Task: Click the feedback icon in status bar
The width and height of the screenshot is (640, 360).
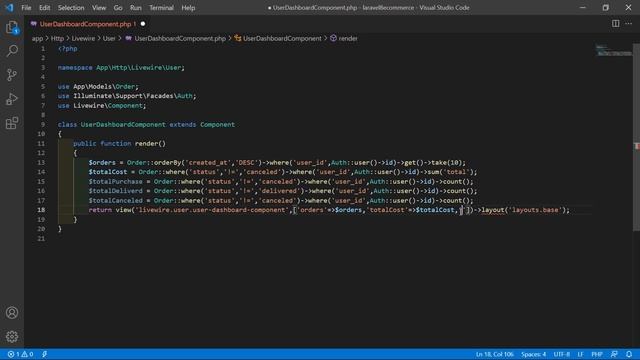Action: 614,354
